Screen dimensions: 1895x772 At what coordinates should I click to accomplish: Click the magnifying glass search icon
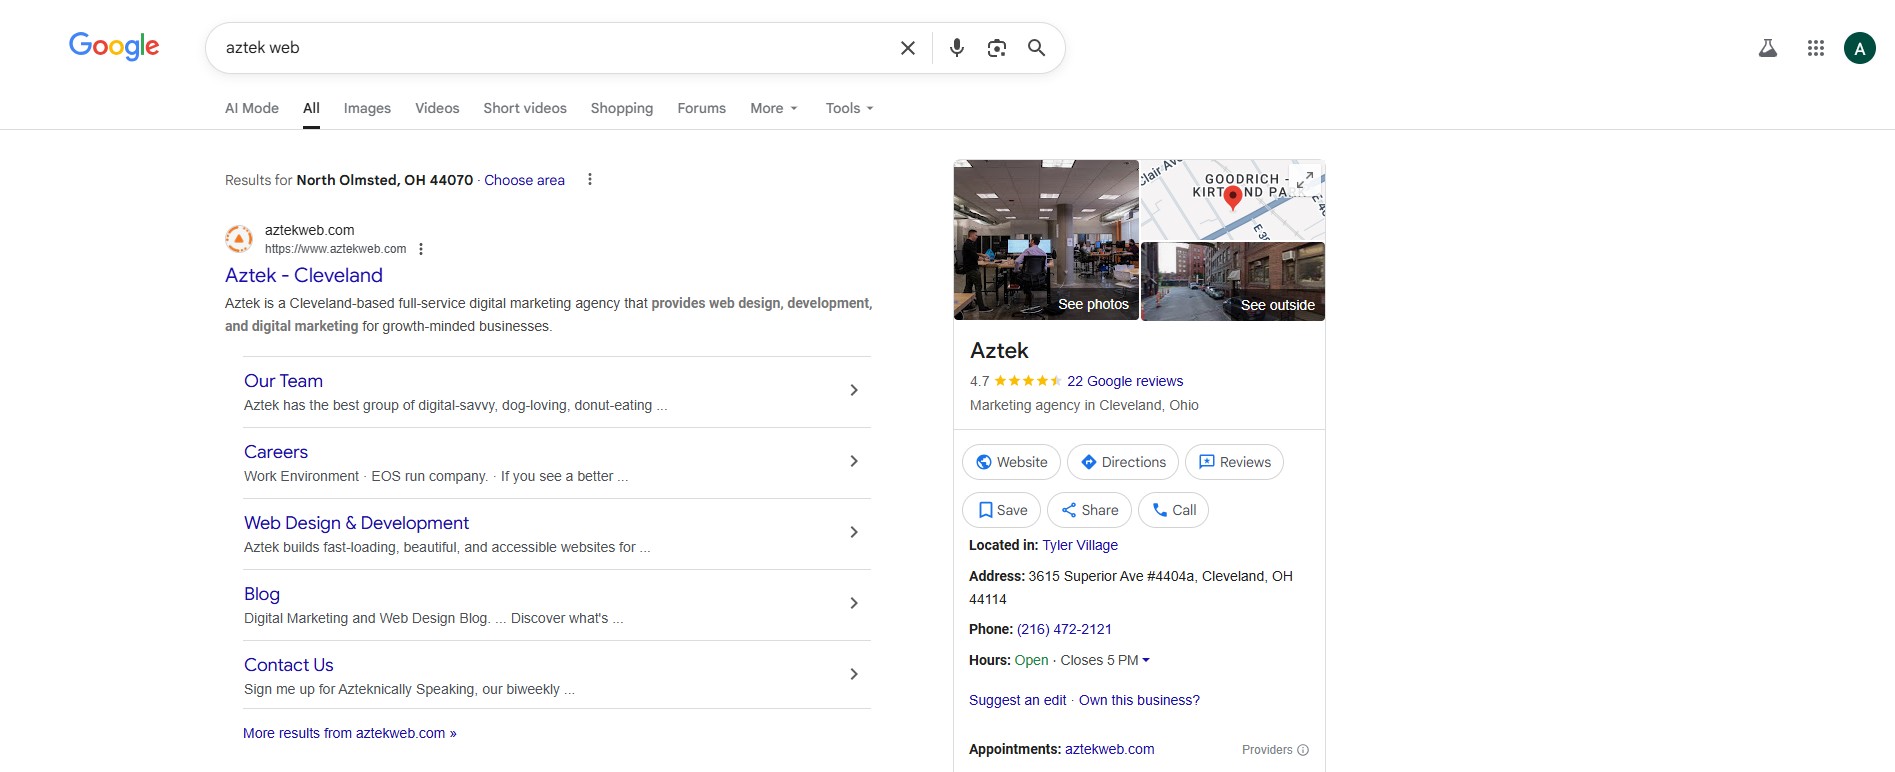tap(1036, 48)
